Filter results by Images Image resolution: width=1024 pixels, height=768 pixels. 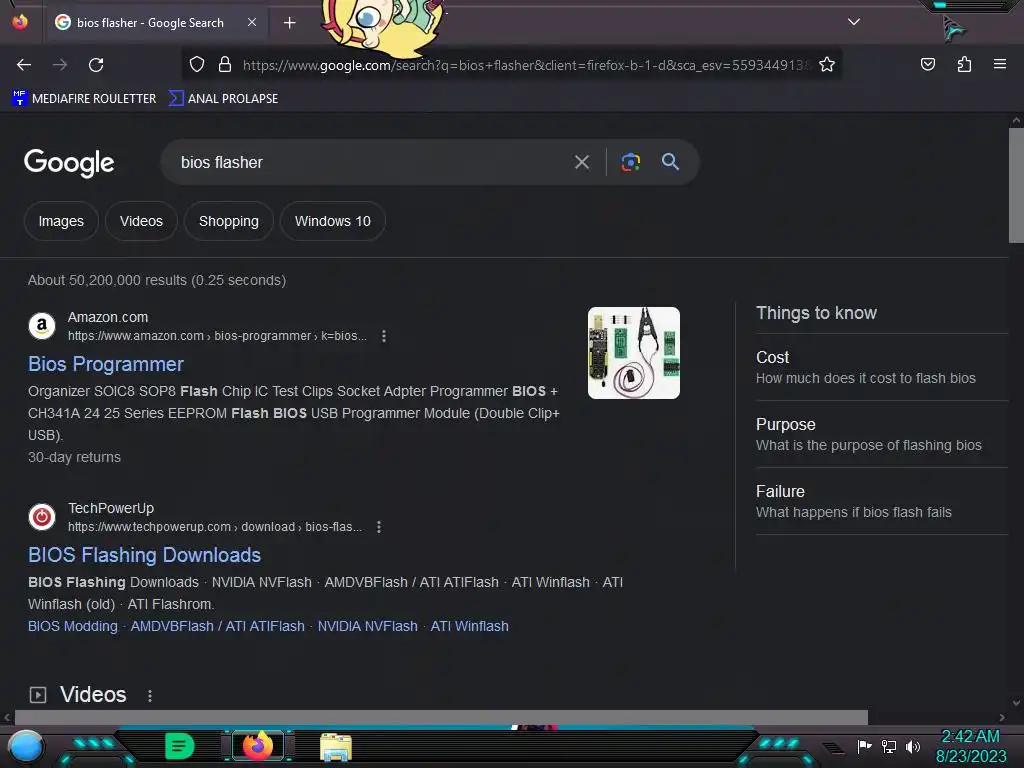pos(61,221)
